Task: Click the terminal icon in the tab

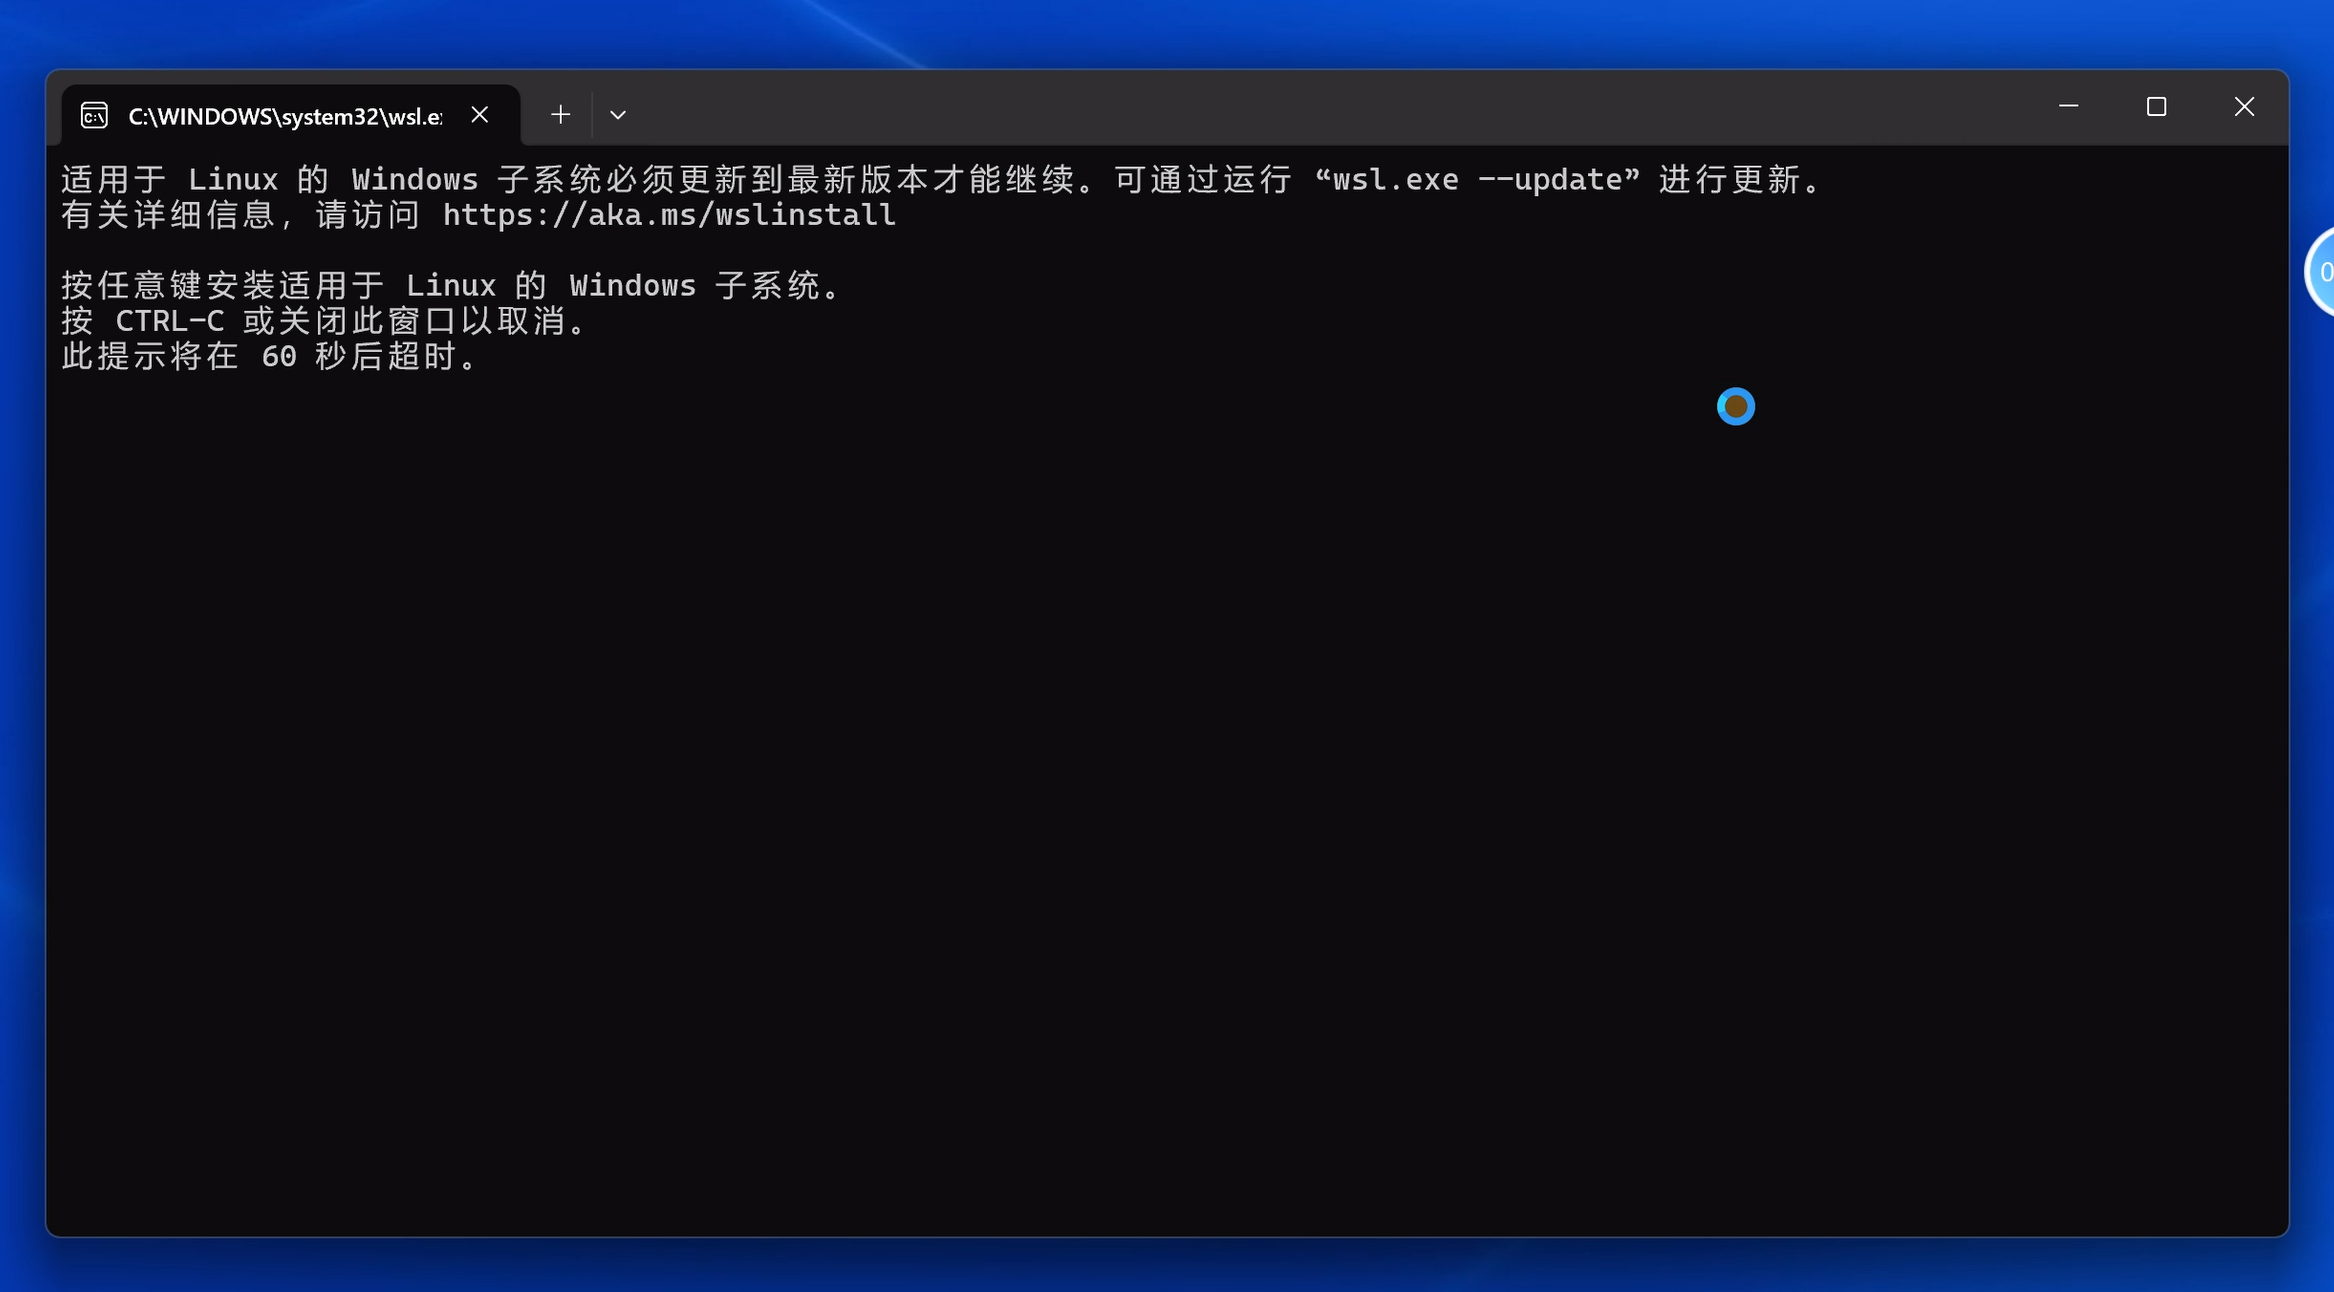Action: pos(94,116)
